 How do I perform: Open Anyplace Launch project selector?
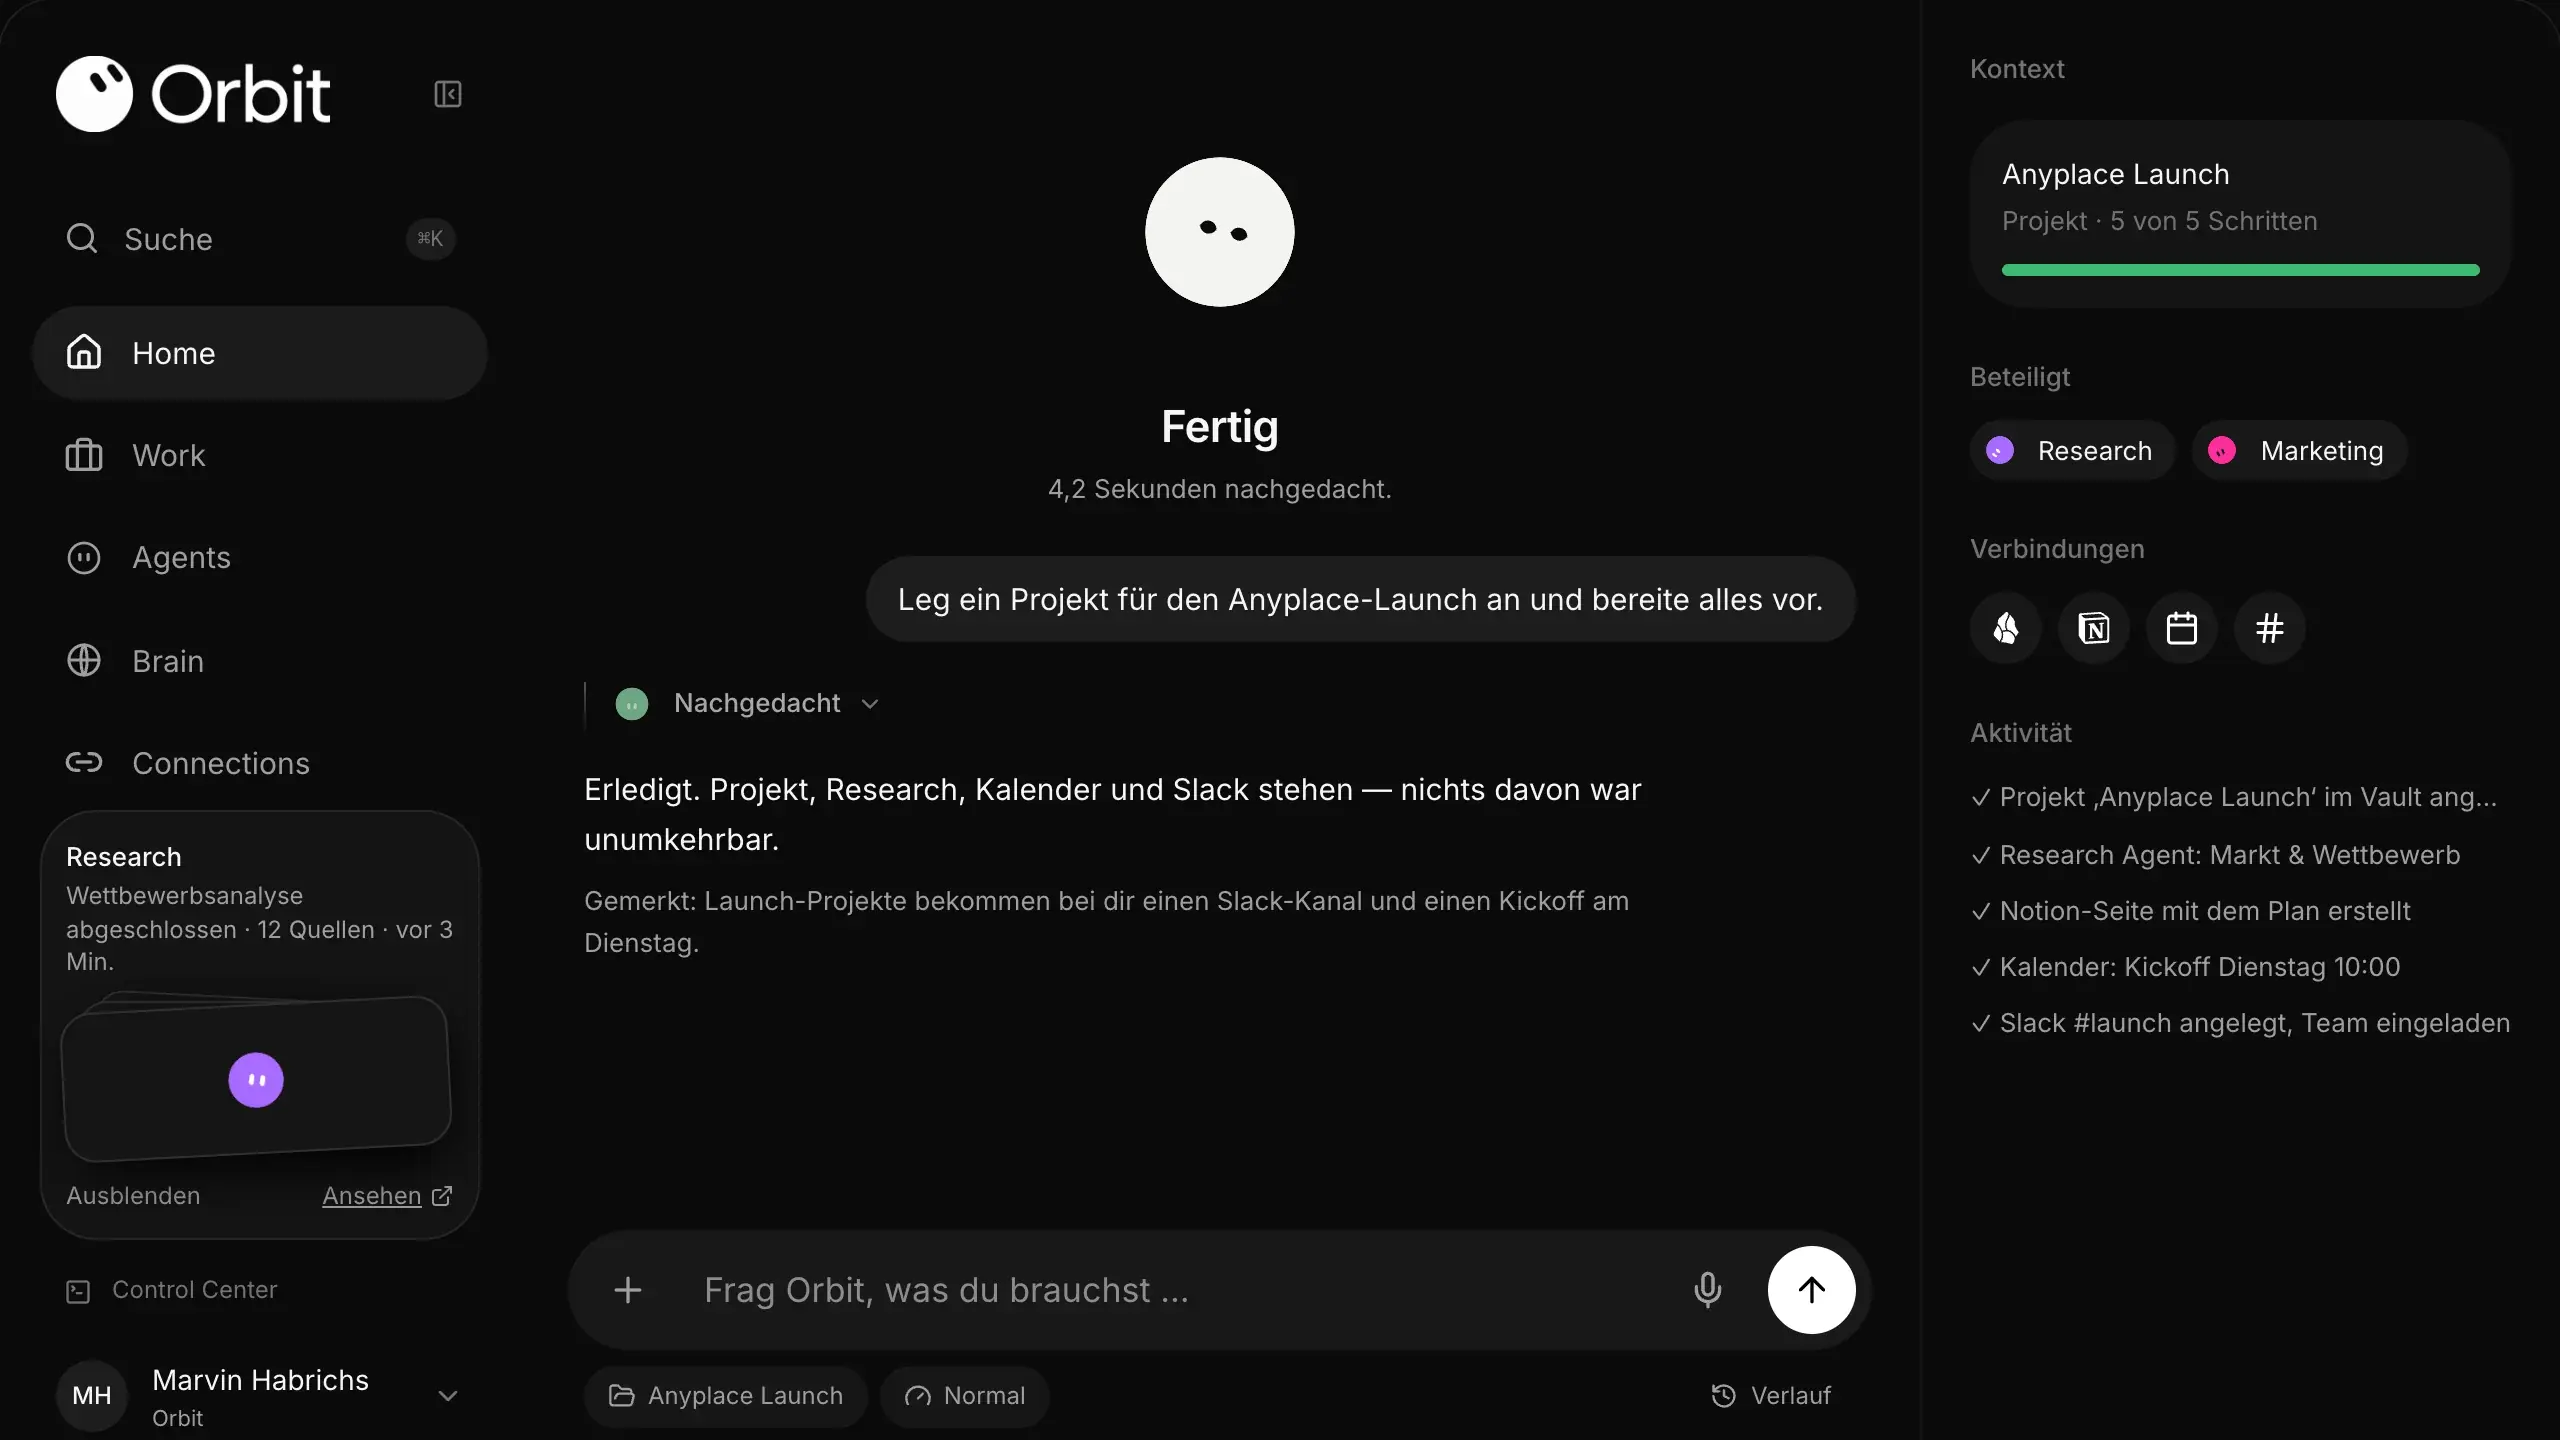click(726, 1396)
